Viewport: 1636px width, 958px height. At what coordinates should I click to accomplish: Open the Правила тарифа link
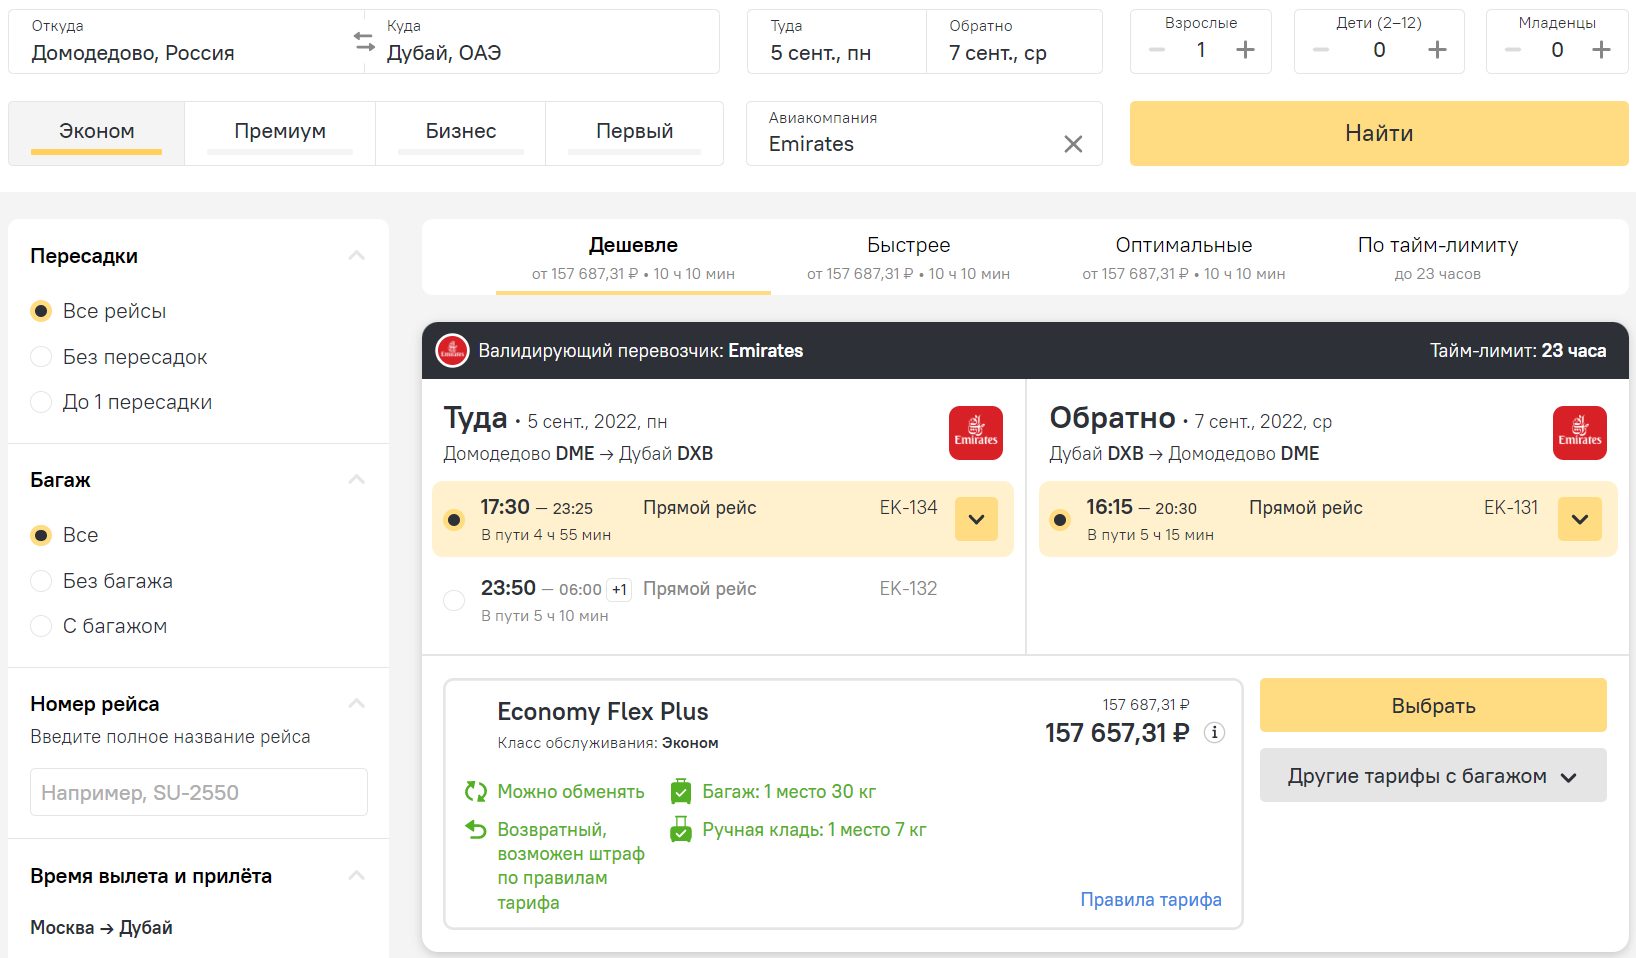click(1150, 899)
